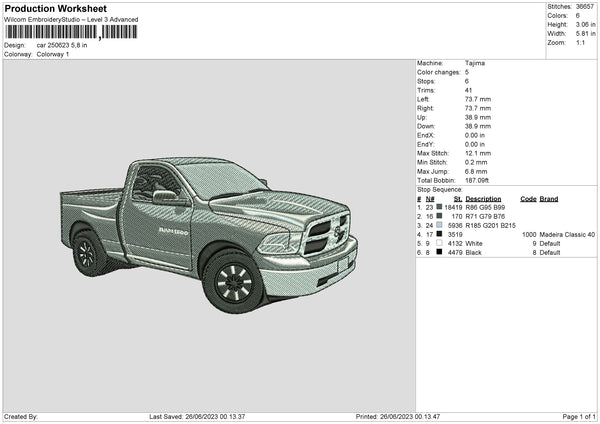Click the Machine value Tajima
Screen dimensions: 600x424
tap(475, 63)
